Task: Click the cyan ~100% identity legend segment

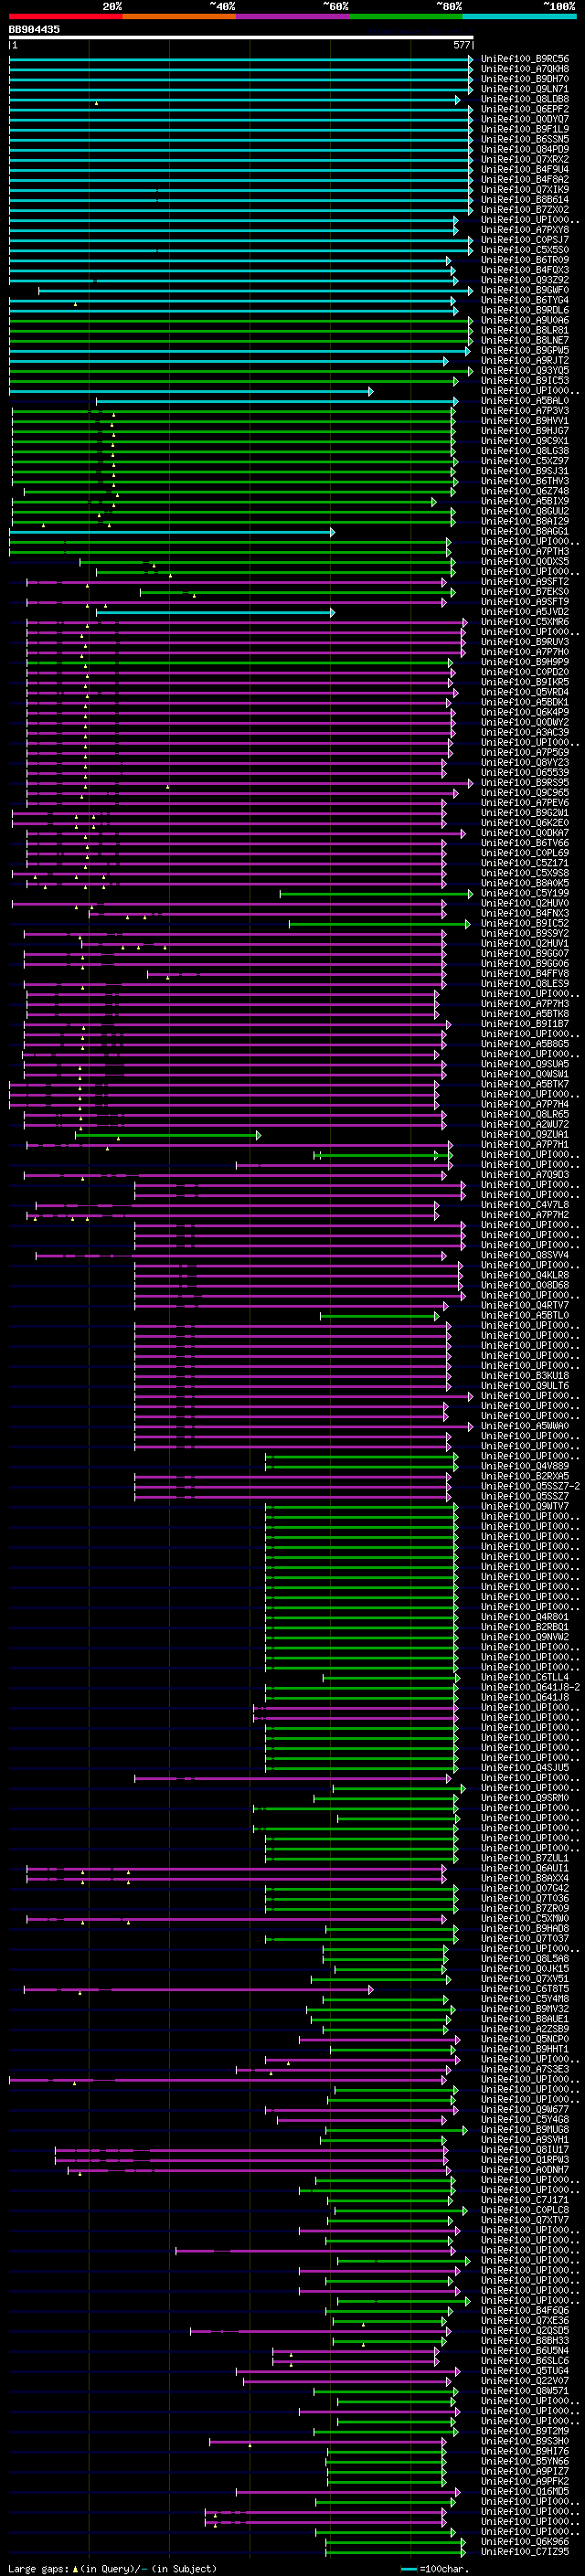Action: click(519, 17)
